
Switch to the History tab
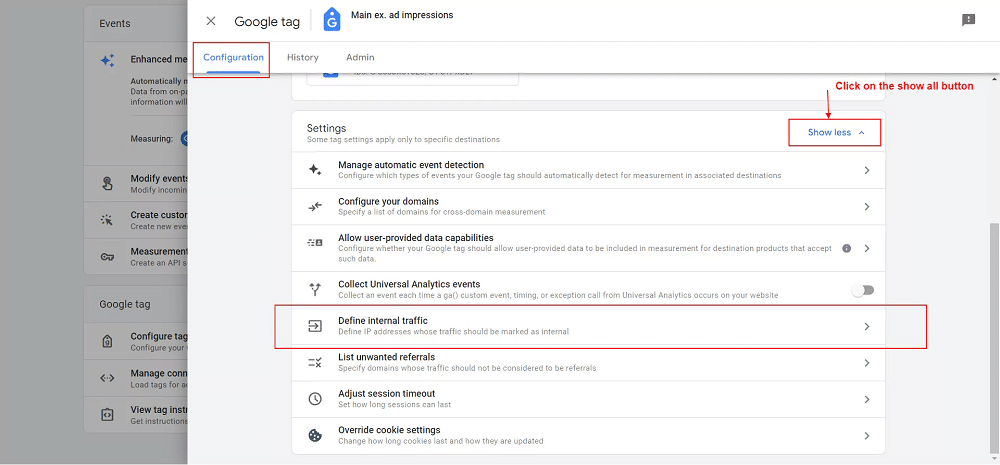tap(303, 58)
